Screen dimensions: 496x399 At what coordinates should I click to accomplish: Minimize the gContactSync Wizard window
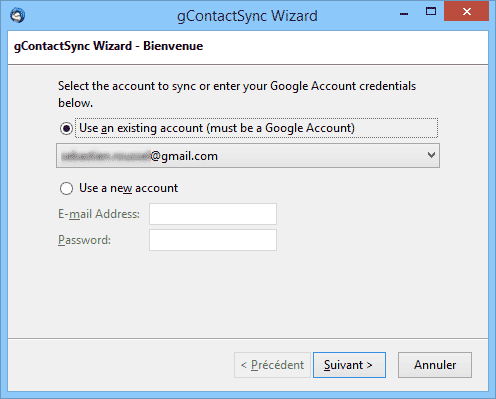tap(404, 13)
